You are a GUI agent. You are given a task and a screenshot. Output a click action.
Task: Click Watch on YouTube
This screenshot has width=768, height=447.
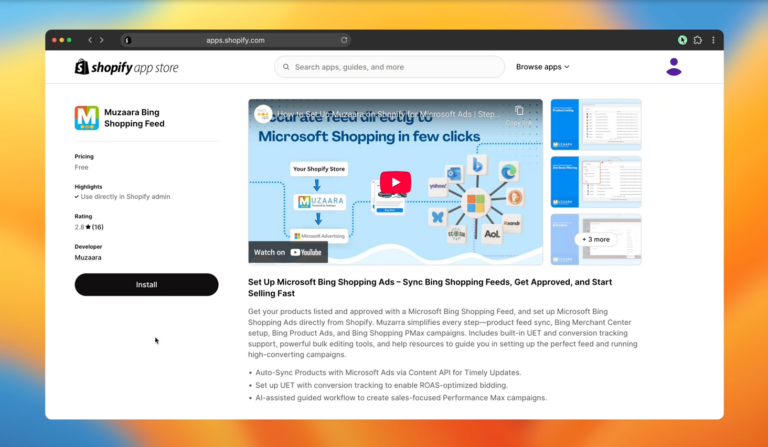tap(288, 252)
